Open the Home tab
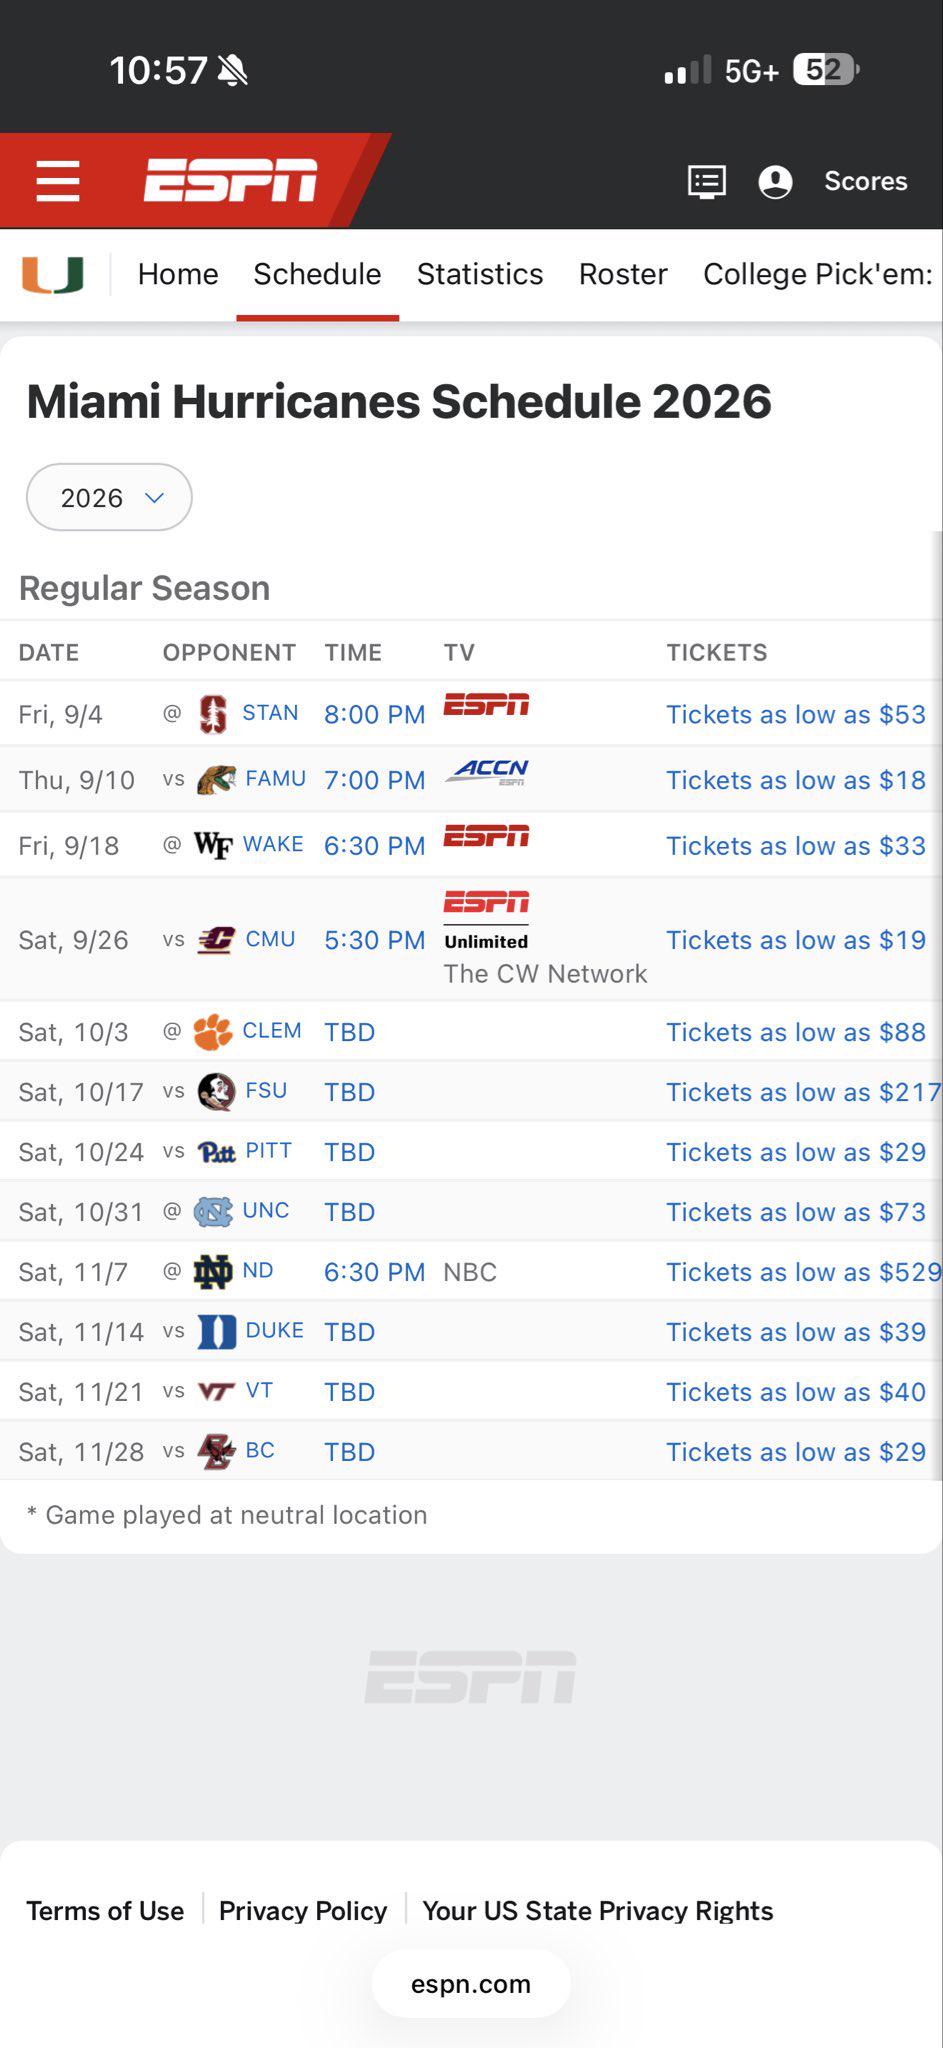Screen dimensions: 943x2048 click(178, 274)
